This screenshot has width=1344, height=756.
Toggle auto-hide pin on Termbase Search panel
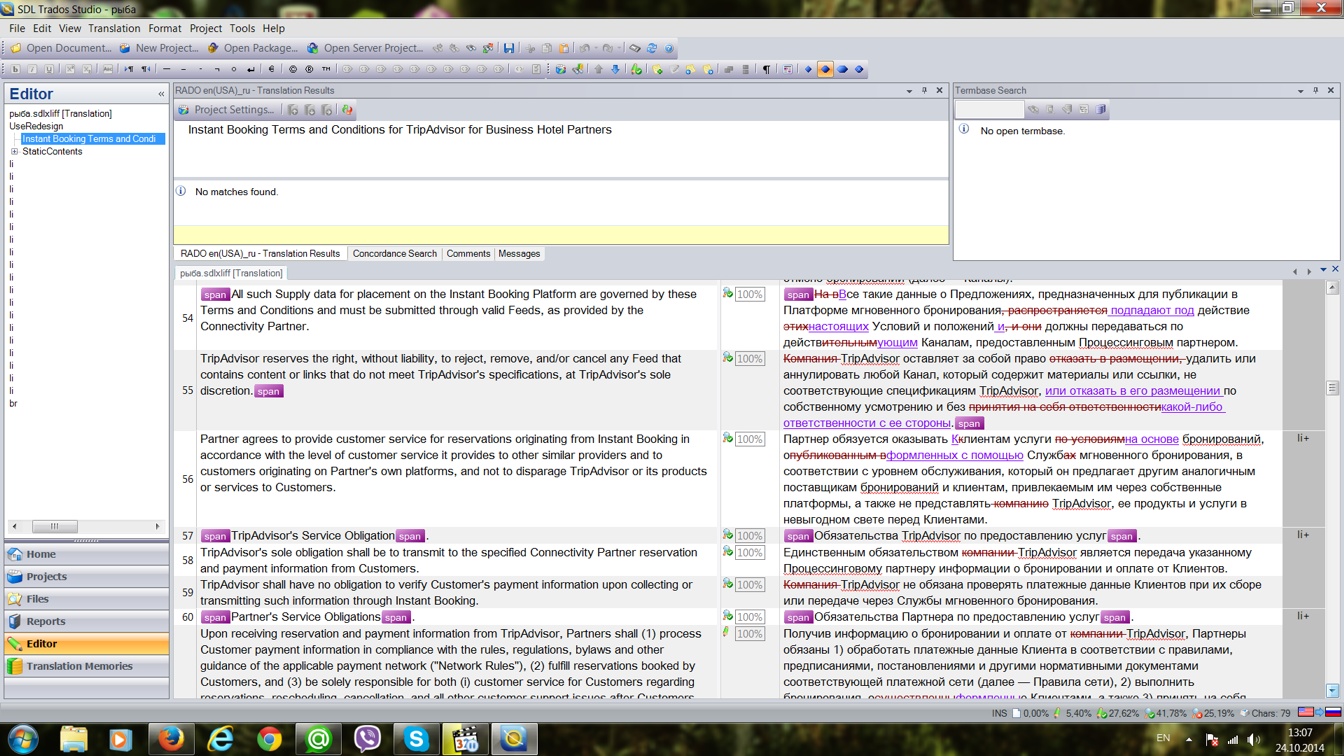pyautogui.click(x=1315, y=91)
